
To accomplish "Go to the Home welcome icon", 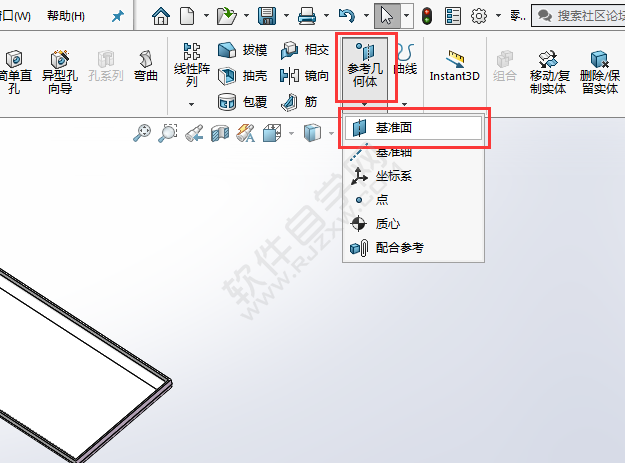I will coord(161,16).
